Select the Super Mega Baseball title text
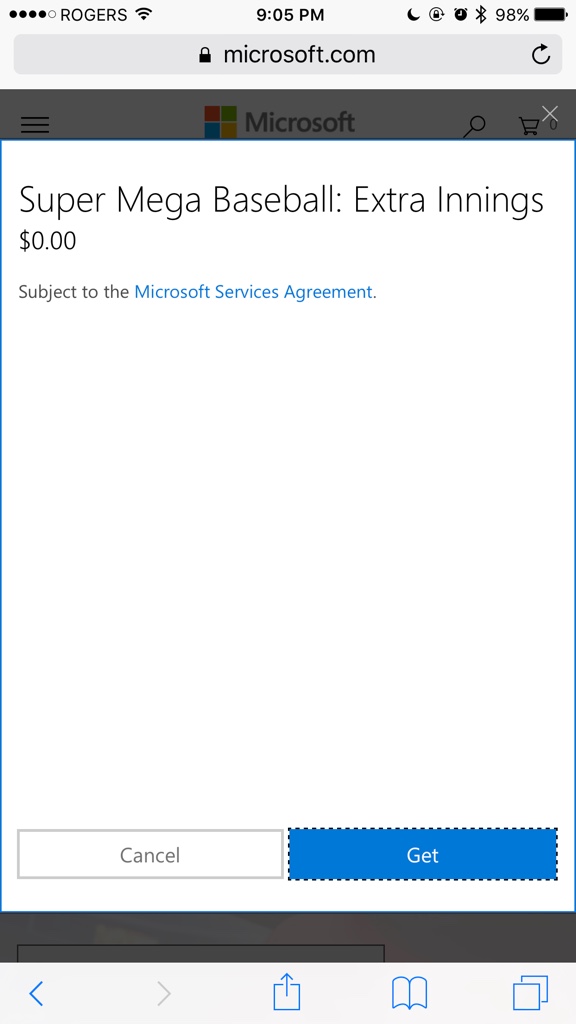 (281, 200)
